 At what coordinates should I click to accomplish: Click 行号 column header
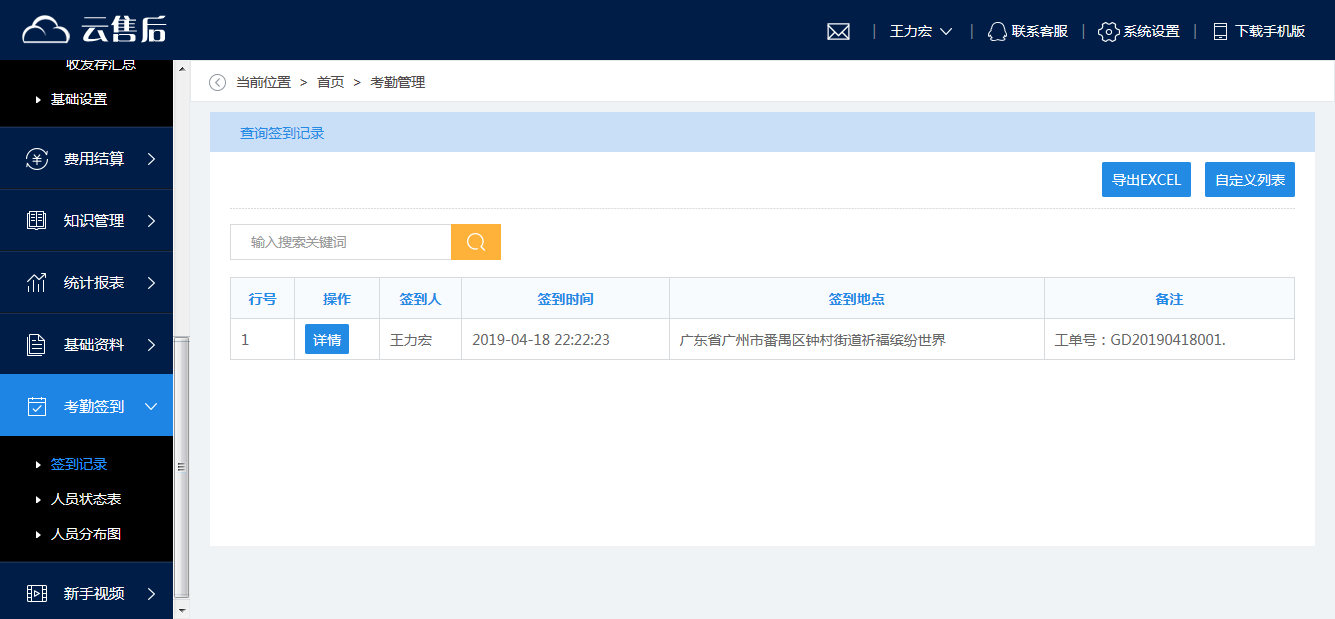[262, 299]
